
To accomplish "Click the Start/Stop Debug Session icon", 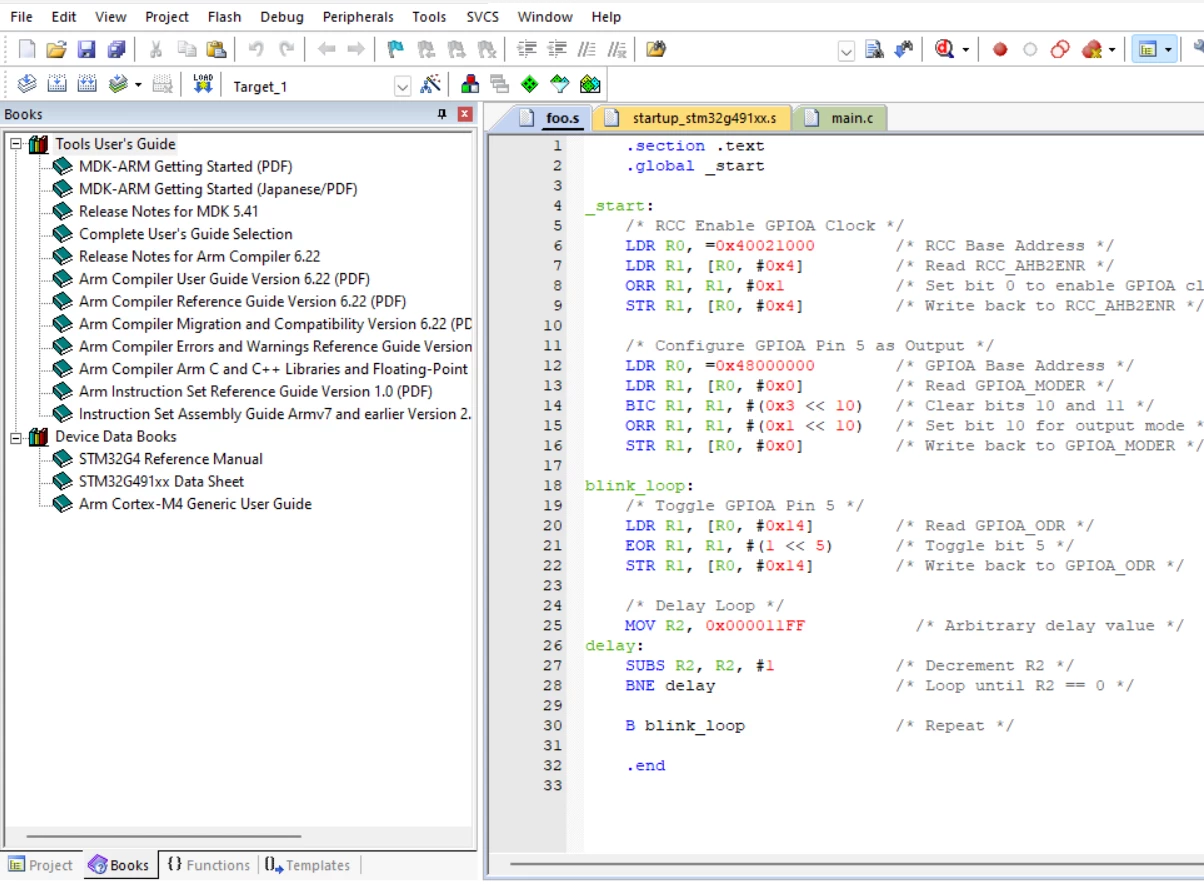I will (944, 49).
